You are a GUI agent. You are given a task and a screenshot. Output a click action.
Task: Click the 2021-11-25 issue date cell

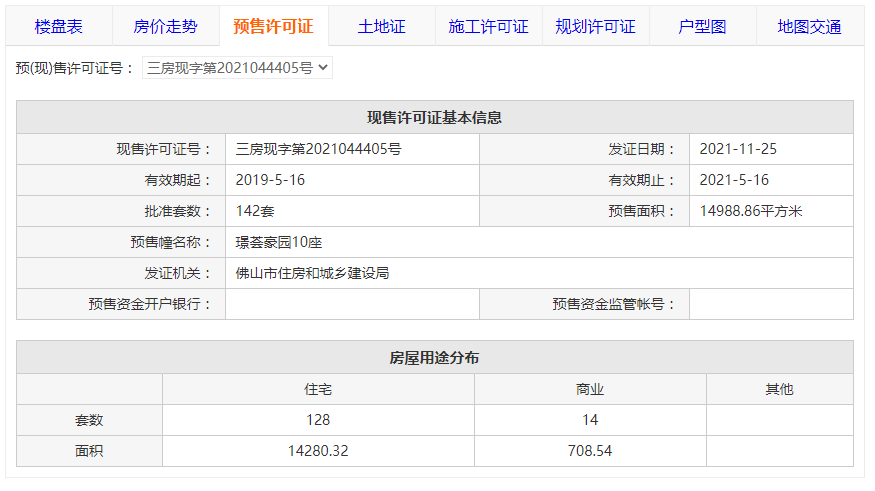(x=738, y=149)
